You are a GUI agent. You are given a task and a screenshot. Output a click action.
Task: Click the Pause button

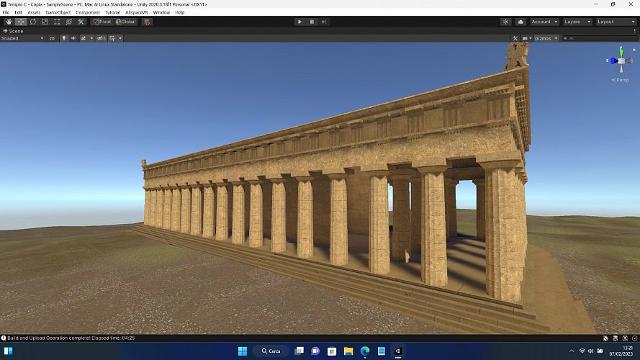pyautogui.click(x=312, y=22)
